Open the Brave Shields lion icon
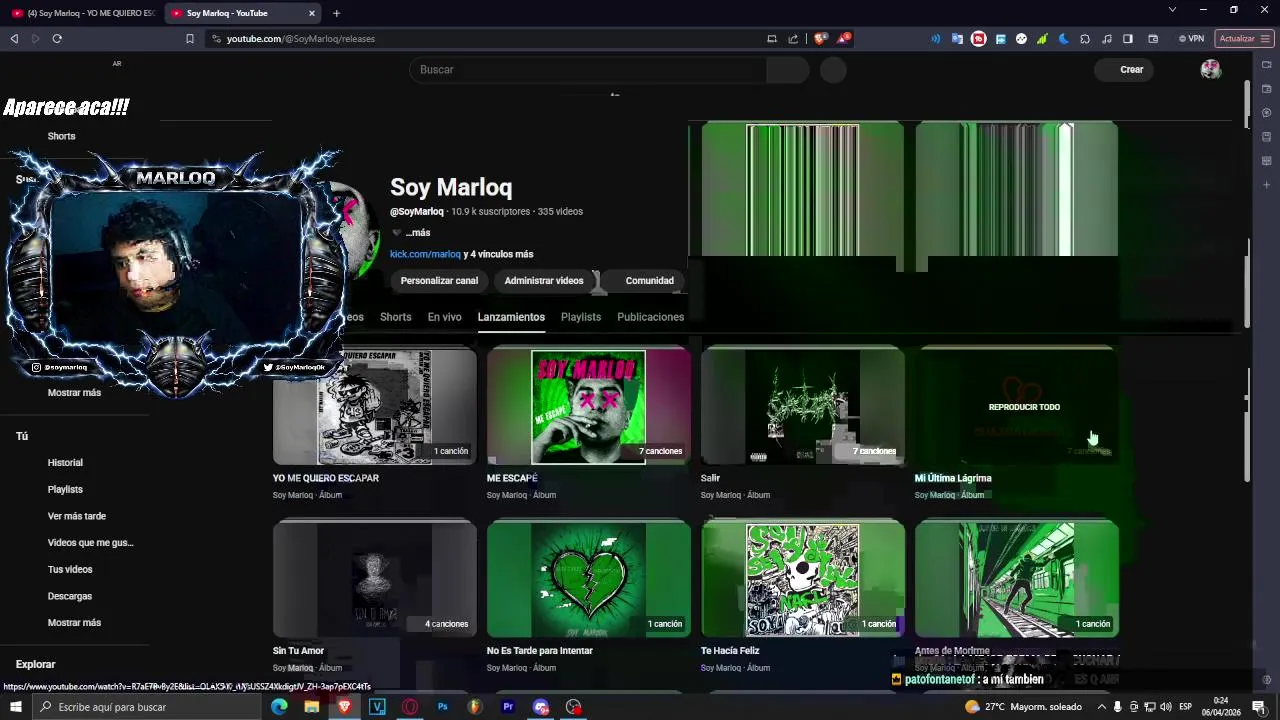Image resolution: width=1280 pixels, height=720 pixels. click(820, 39)
